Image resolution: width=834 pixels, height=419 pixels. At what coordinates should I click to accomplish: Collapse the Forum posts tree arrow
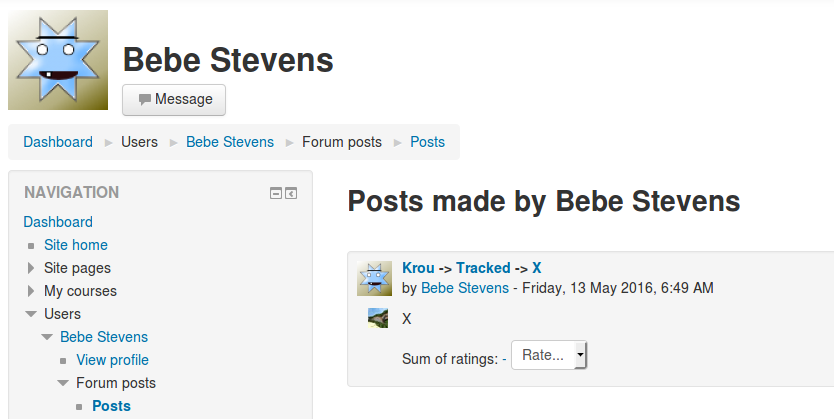[63, 383]
